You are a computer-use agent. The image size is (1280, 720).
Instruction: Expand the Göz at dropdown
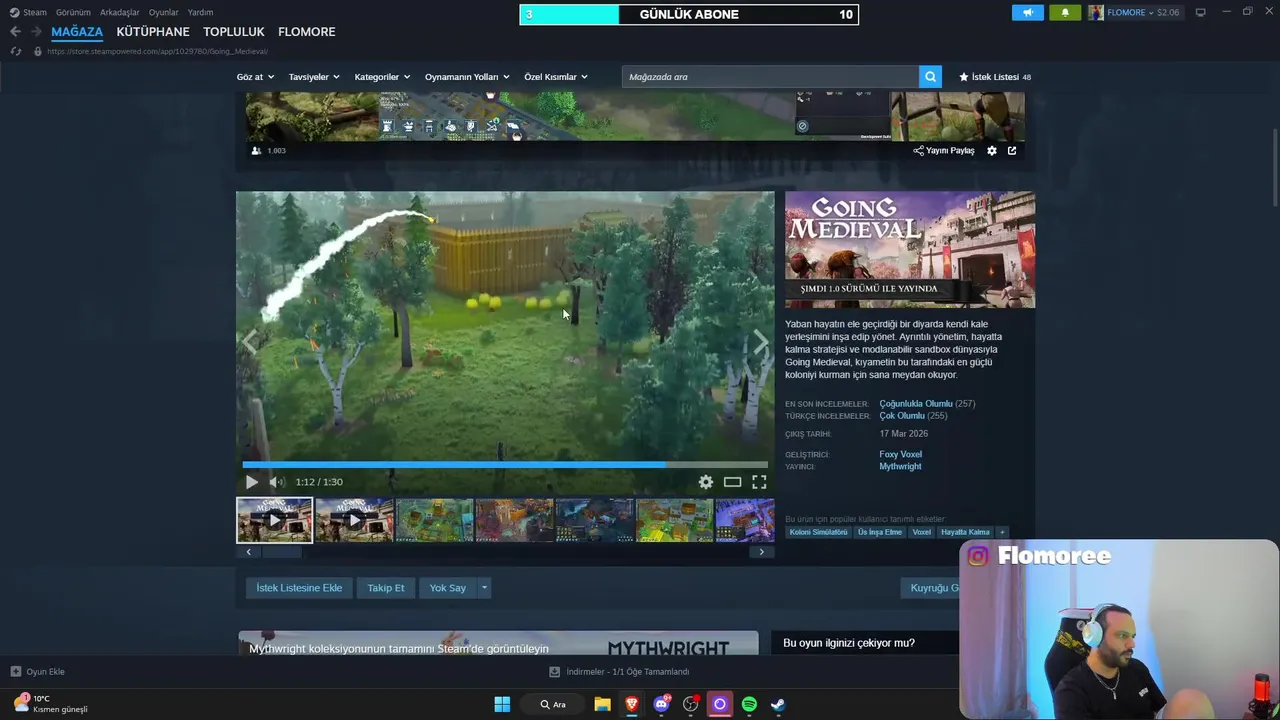click(x=255, y=77)
